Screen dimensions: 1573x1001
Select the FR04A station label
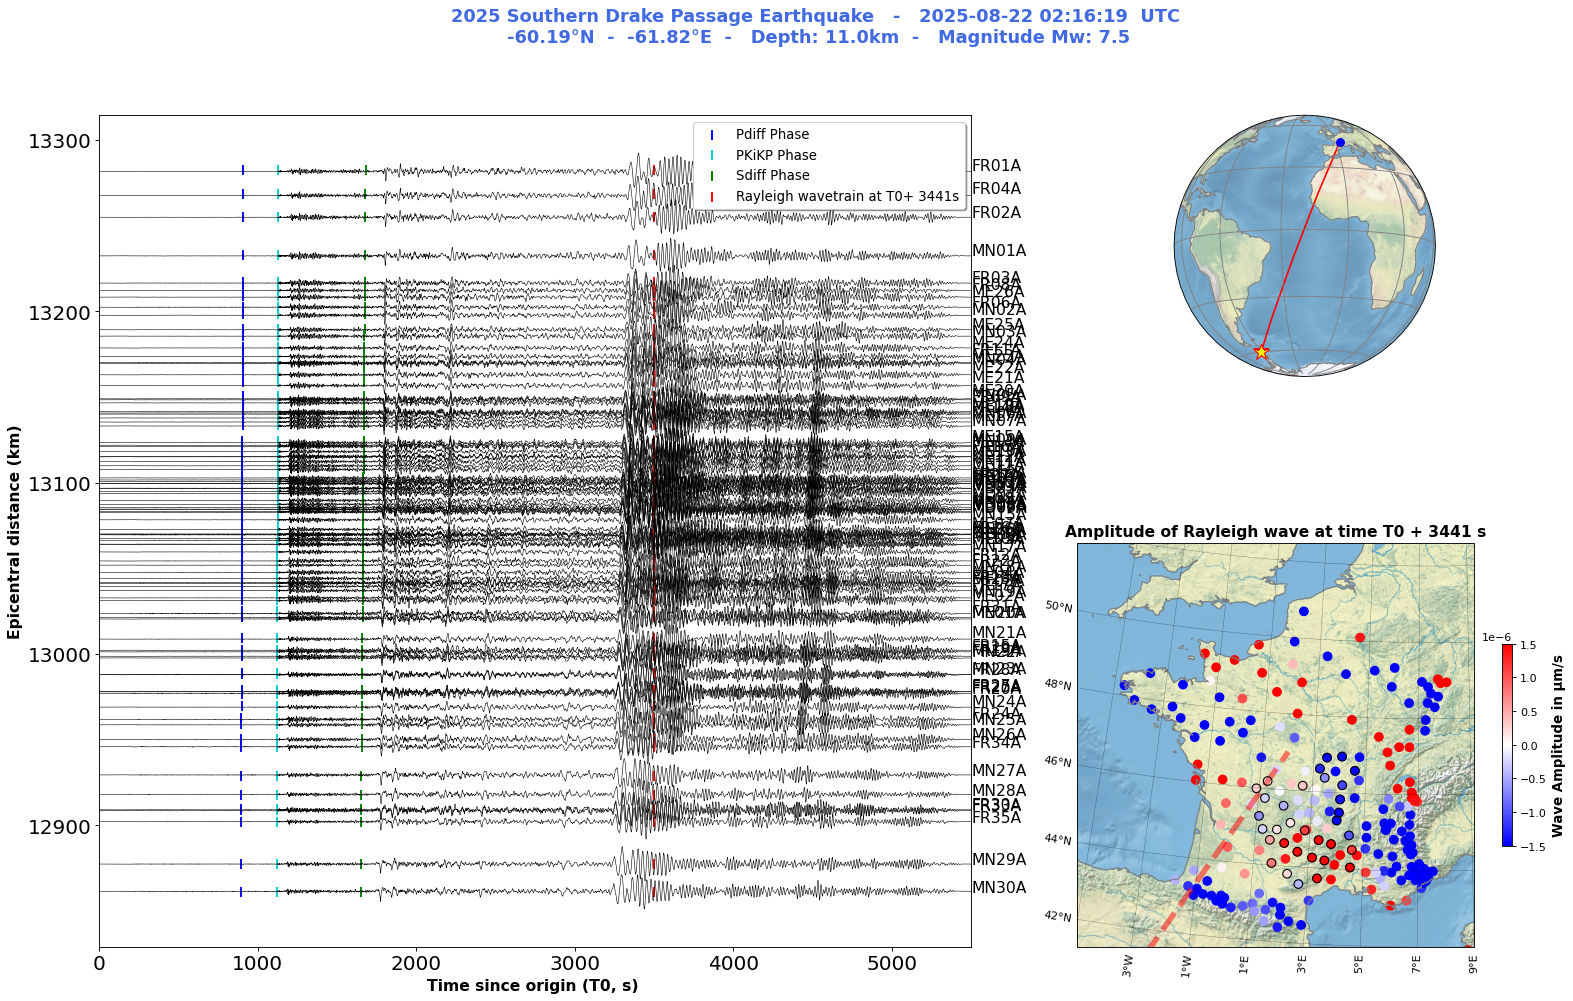tap(996, 189)
